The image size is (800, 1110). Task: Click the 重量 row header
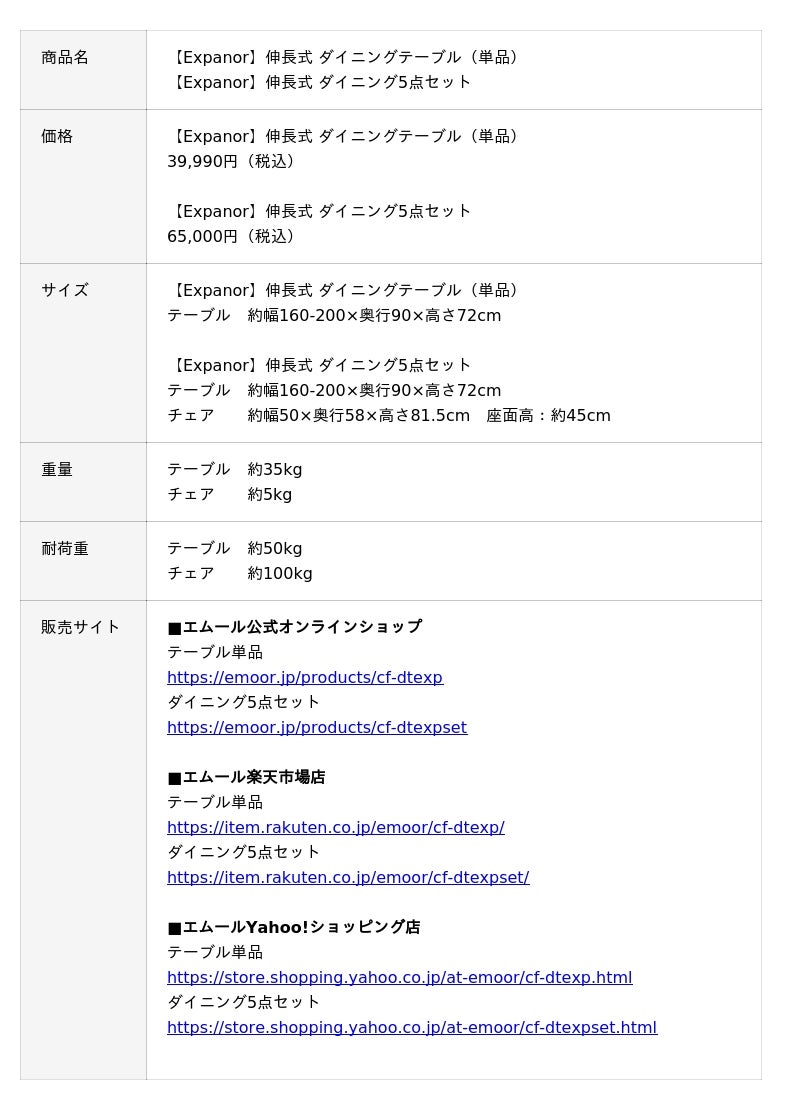tap(57, 470)
